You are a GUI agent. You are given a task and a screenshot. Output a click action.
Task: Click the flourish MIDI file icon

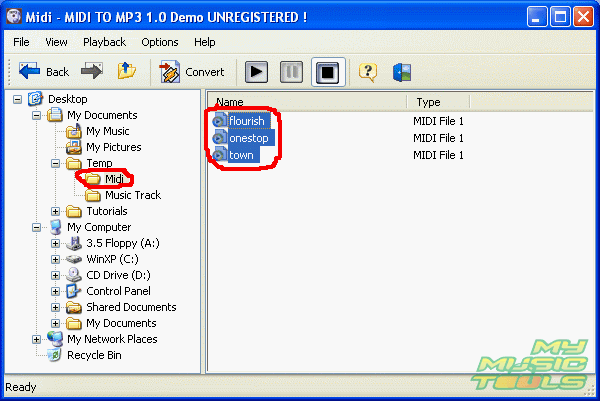[x=219, y=121]
